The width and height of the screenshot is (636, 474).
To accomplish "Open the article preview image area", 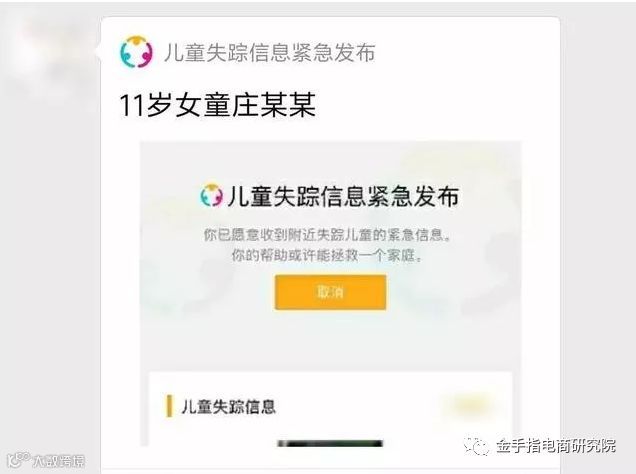I will click(x=331, y=294).
